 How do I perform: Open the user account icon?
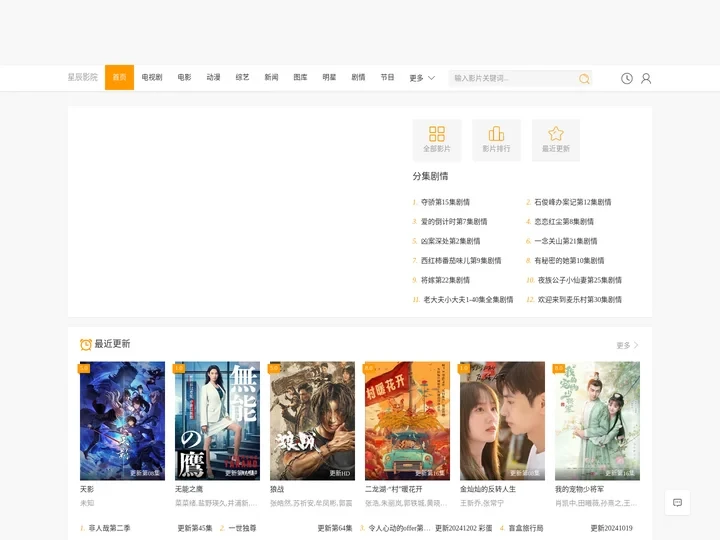646,79
